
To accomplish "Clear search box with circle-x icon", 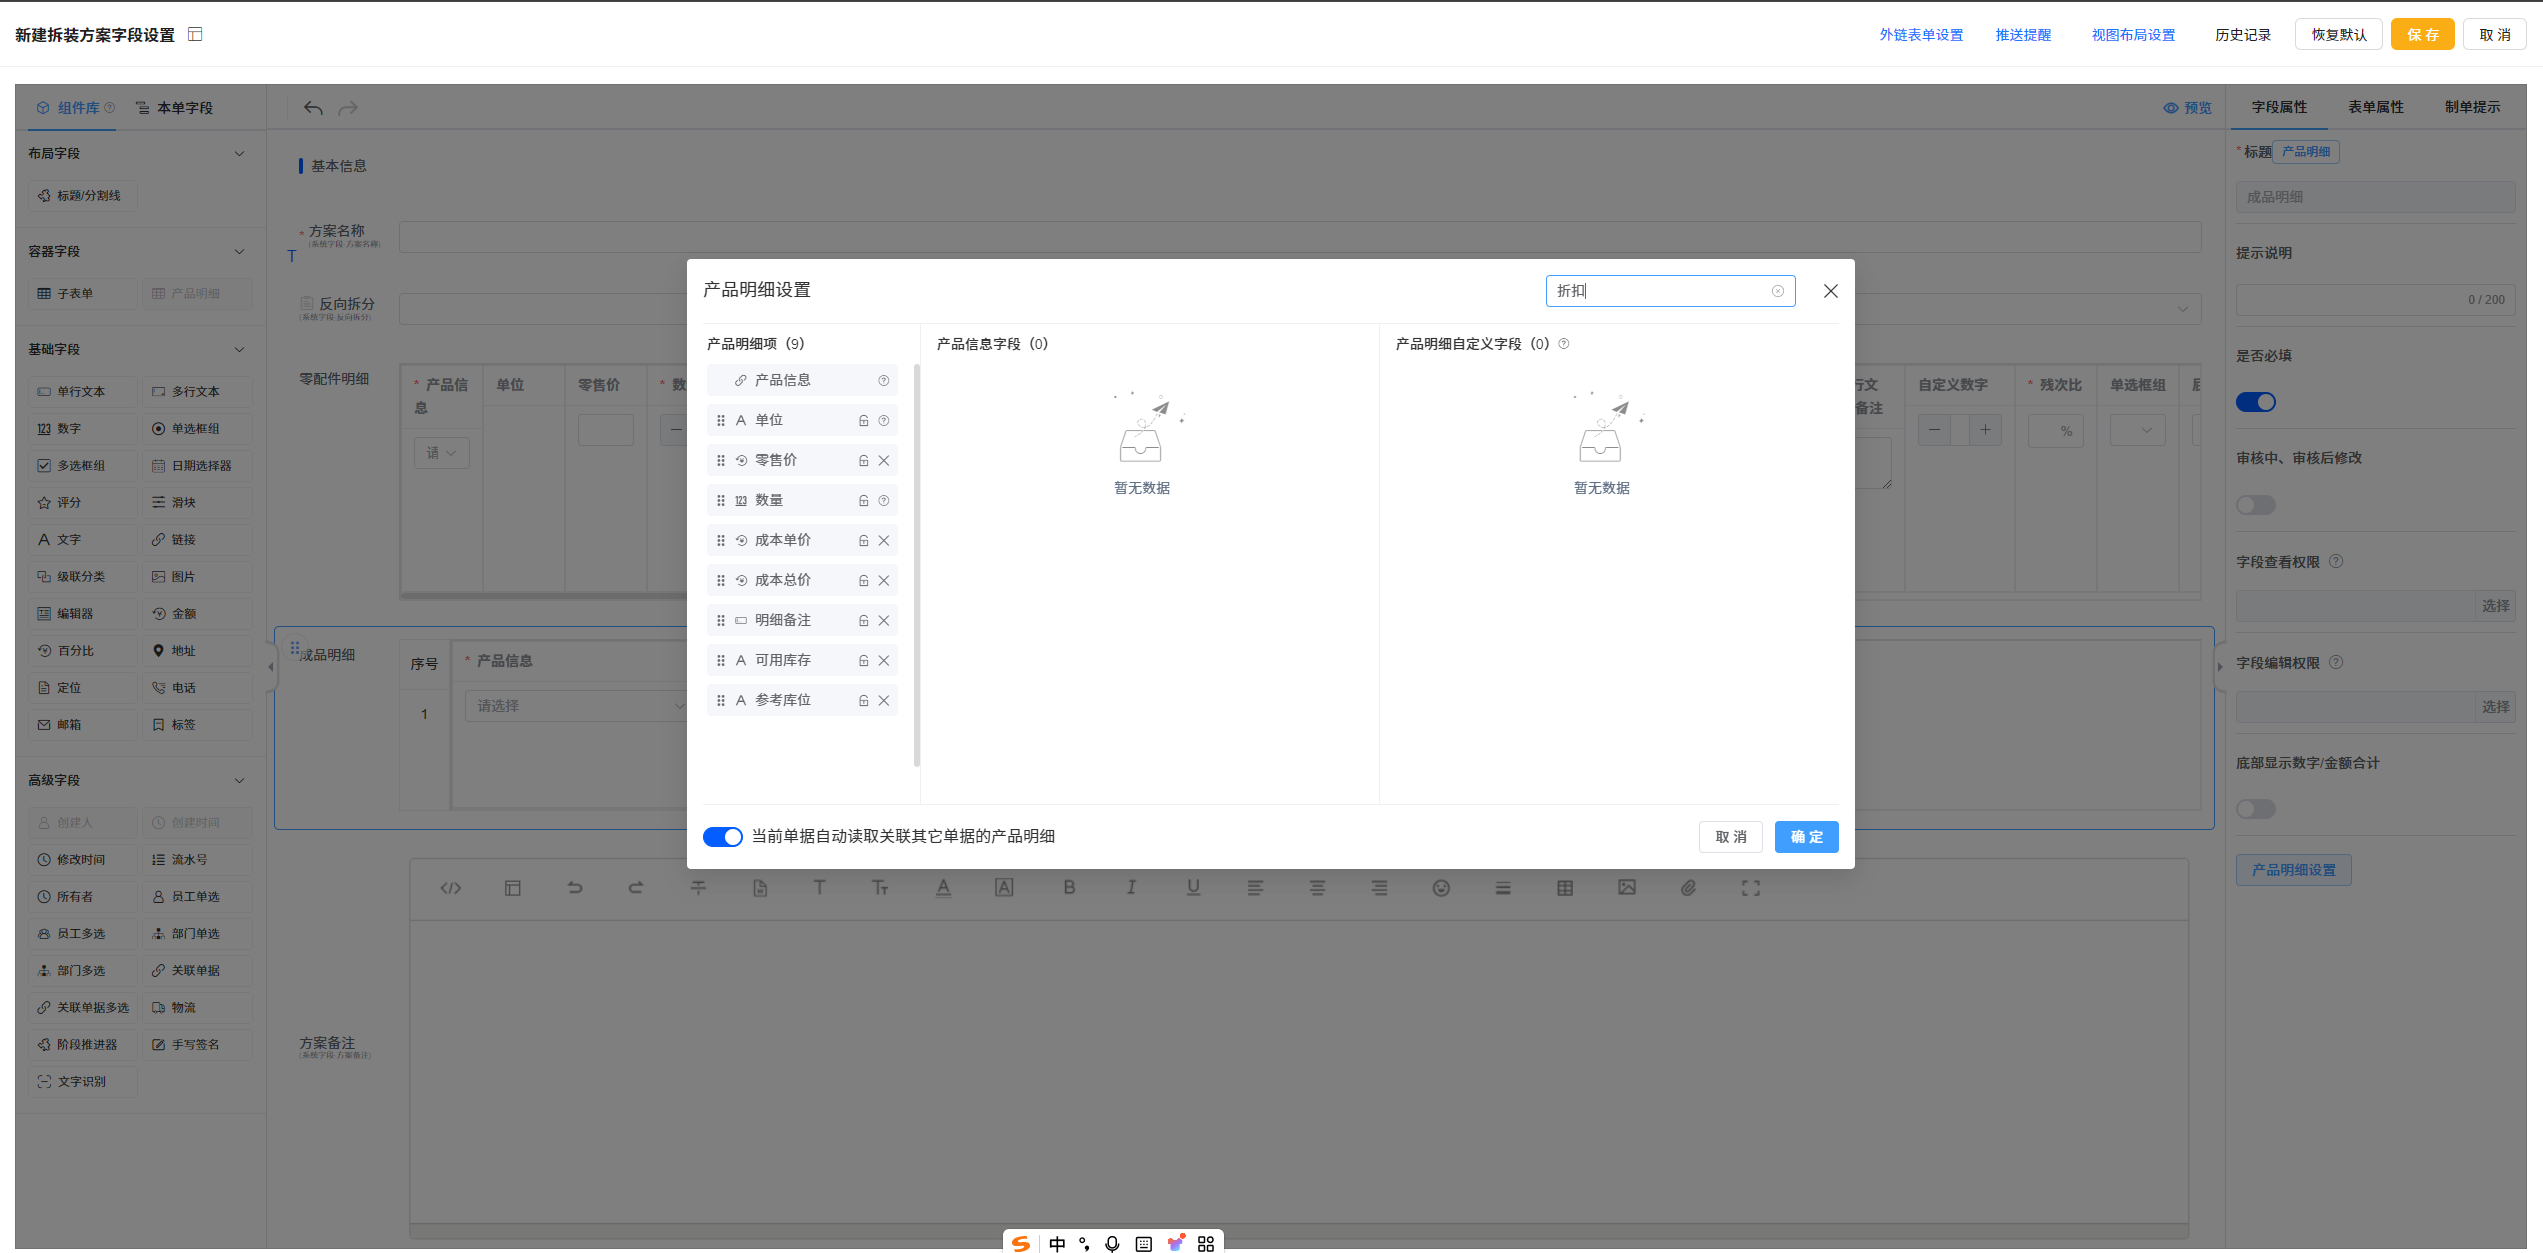I will click(1778, 291).
